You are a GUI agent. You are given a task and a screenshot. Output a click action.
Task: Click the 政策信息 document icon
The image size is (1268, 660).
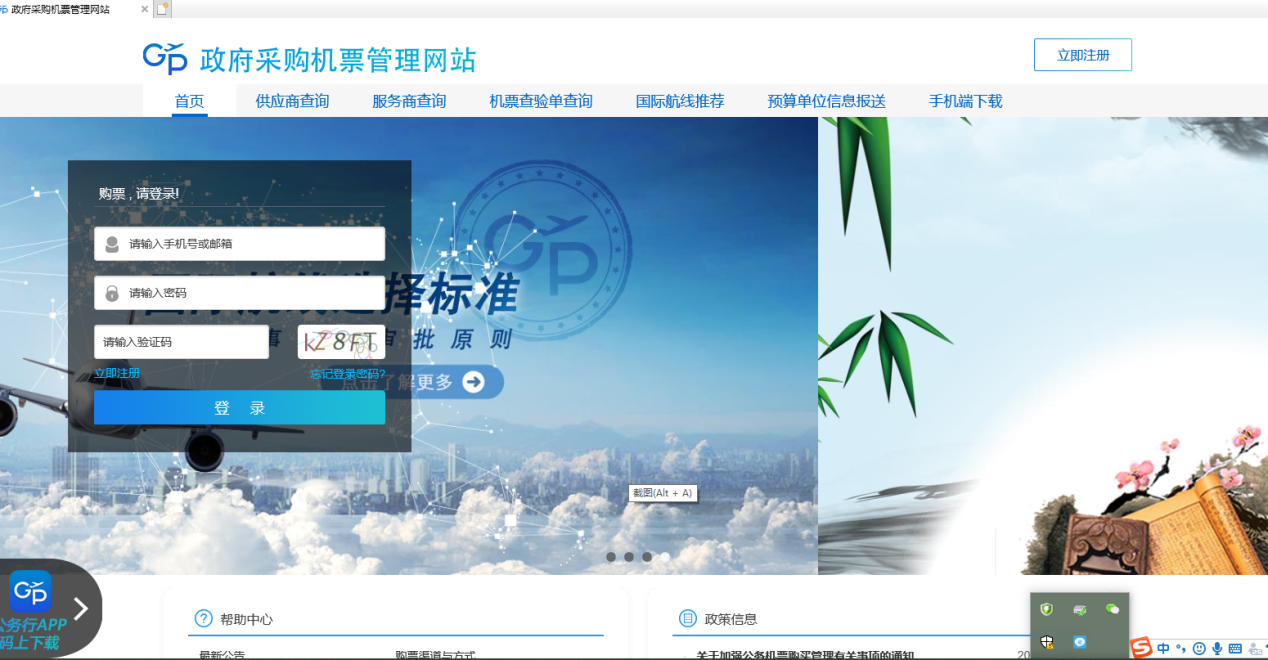[687, 619]
